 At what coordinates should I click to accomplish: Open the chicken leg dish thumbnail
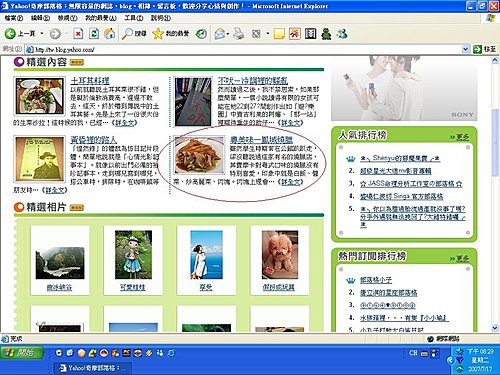coord(199,155)
